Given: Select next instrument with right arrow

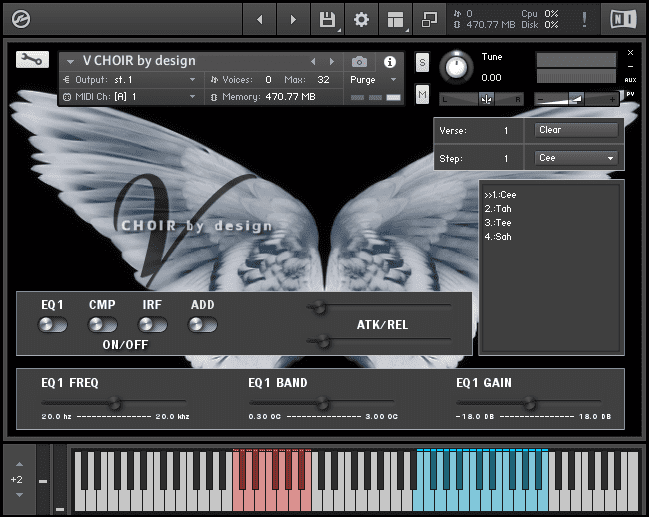Looking at the screenshot, I should point(332,62).
